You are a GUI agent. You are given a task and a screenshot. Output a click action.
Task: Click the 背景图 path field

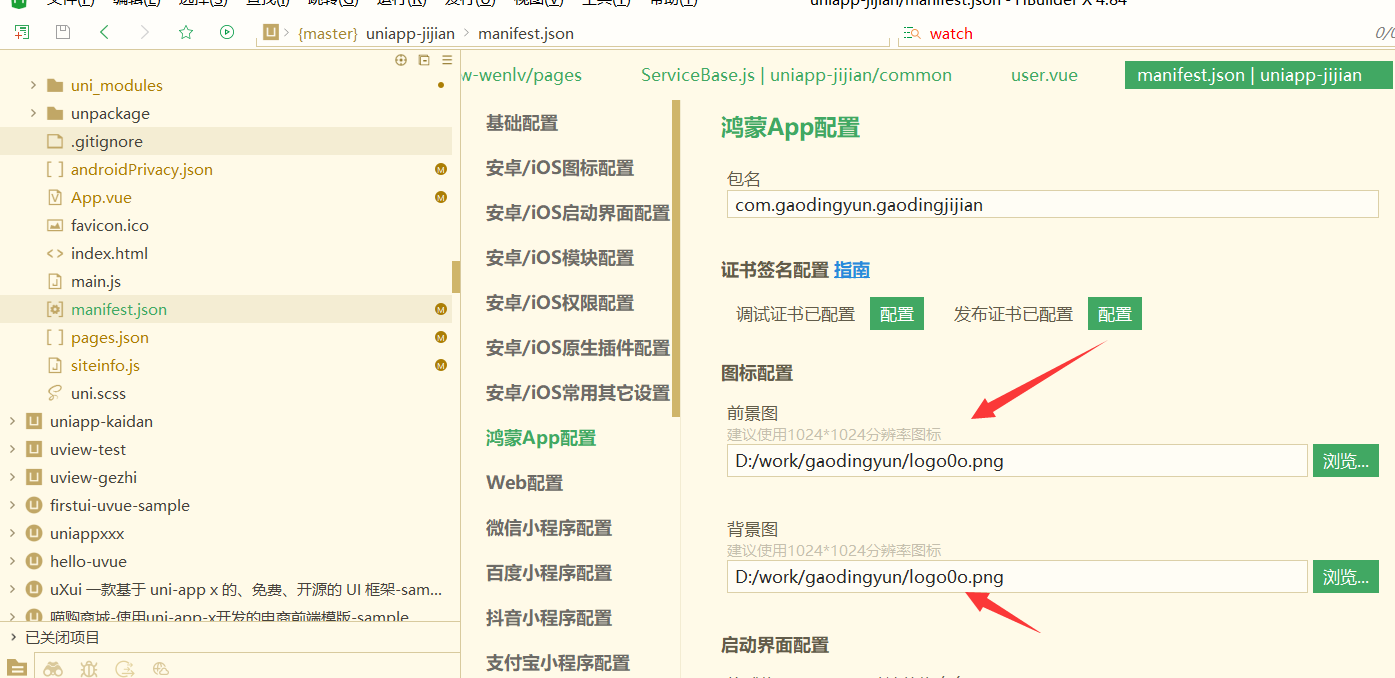click(x=1017, y=577)
